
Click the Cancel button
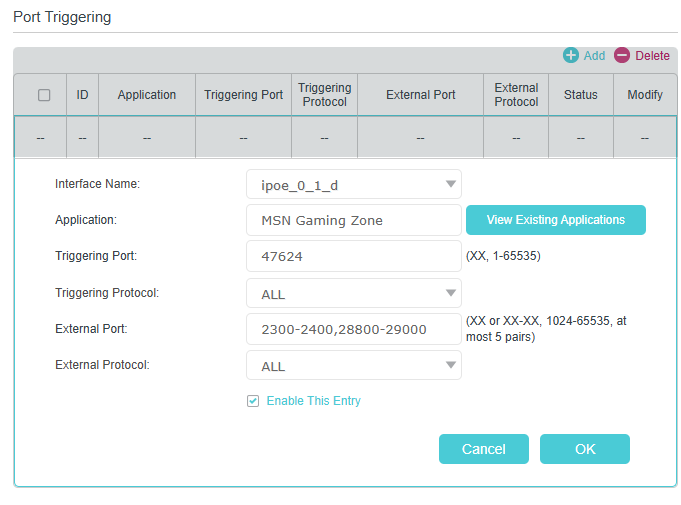[x=483, y=449]
